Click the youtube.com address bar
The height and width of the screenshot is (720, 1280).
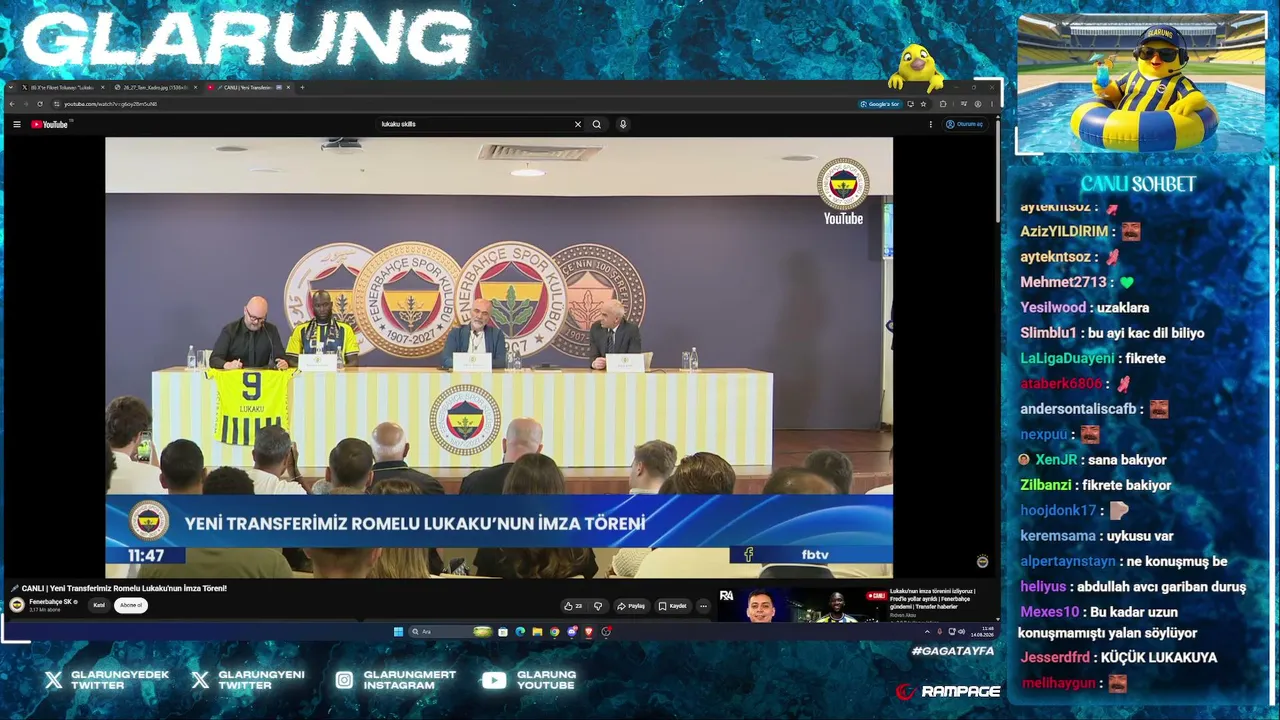point(450,104)
